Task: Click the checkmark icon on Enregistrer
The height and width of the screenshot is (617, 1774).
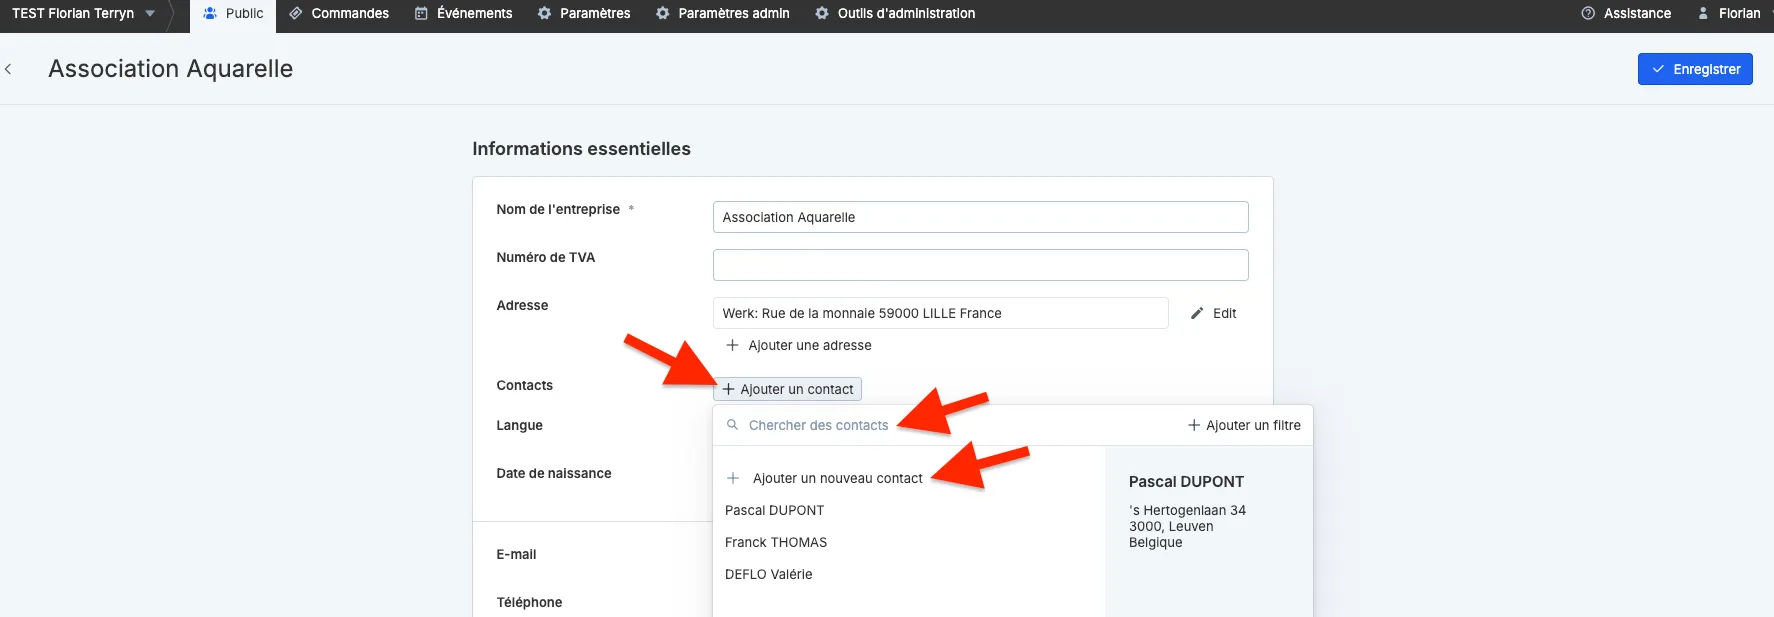Action: (1658, 69)
